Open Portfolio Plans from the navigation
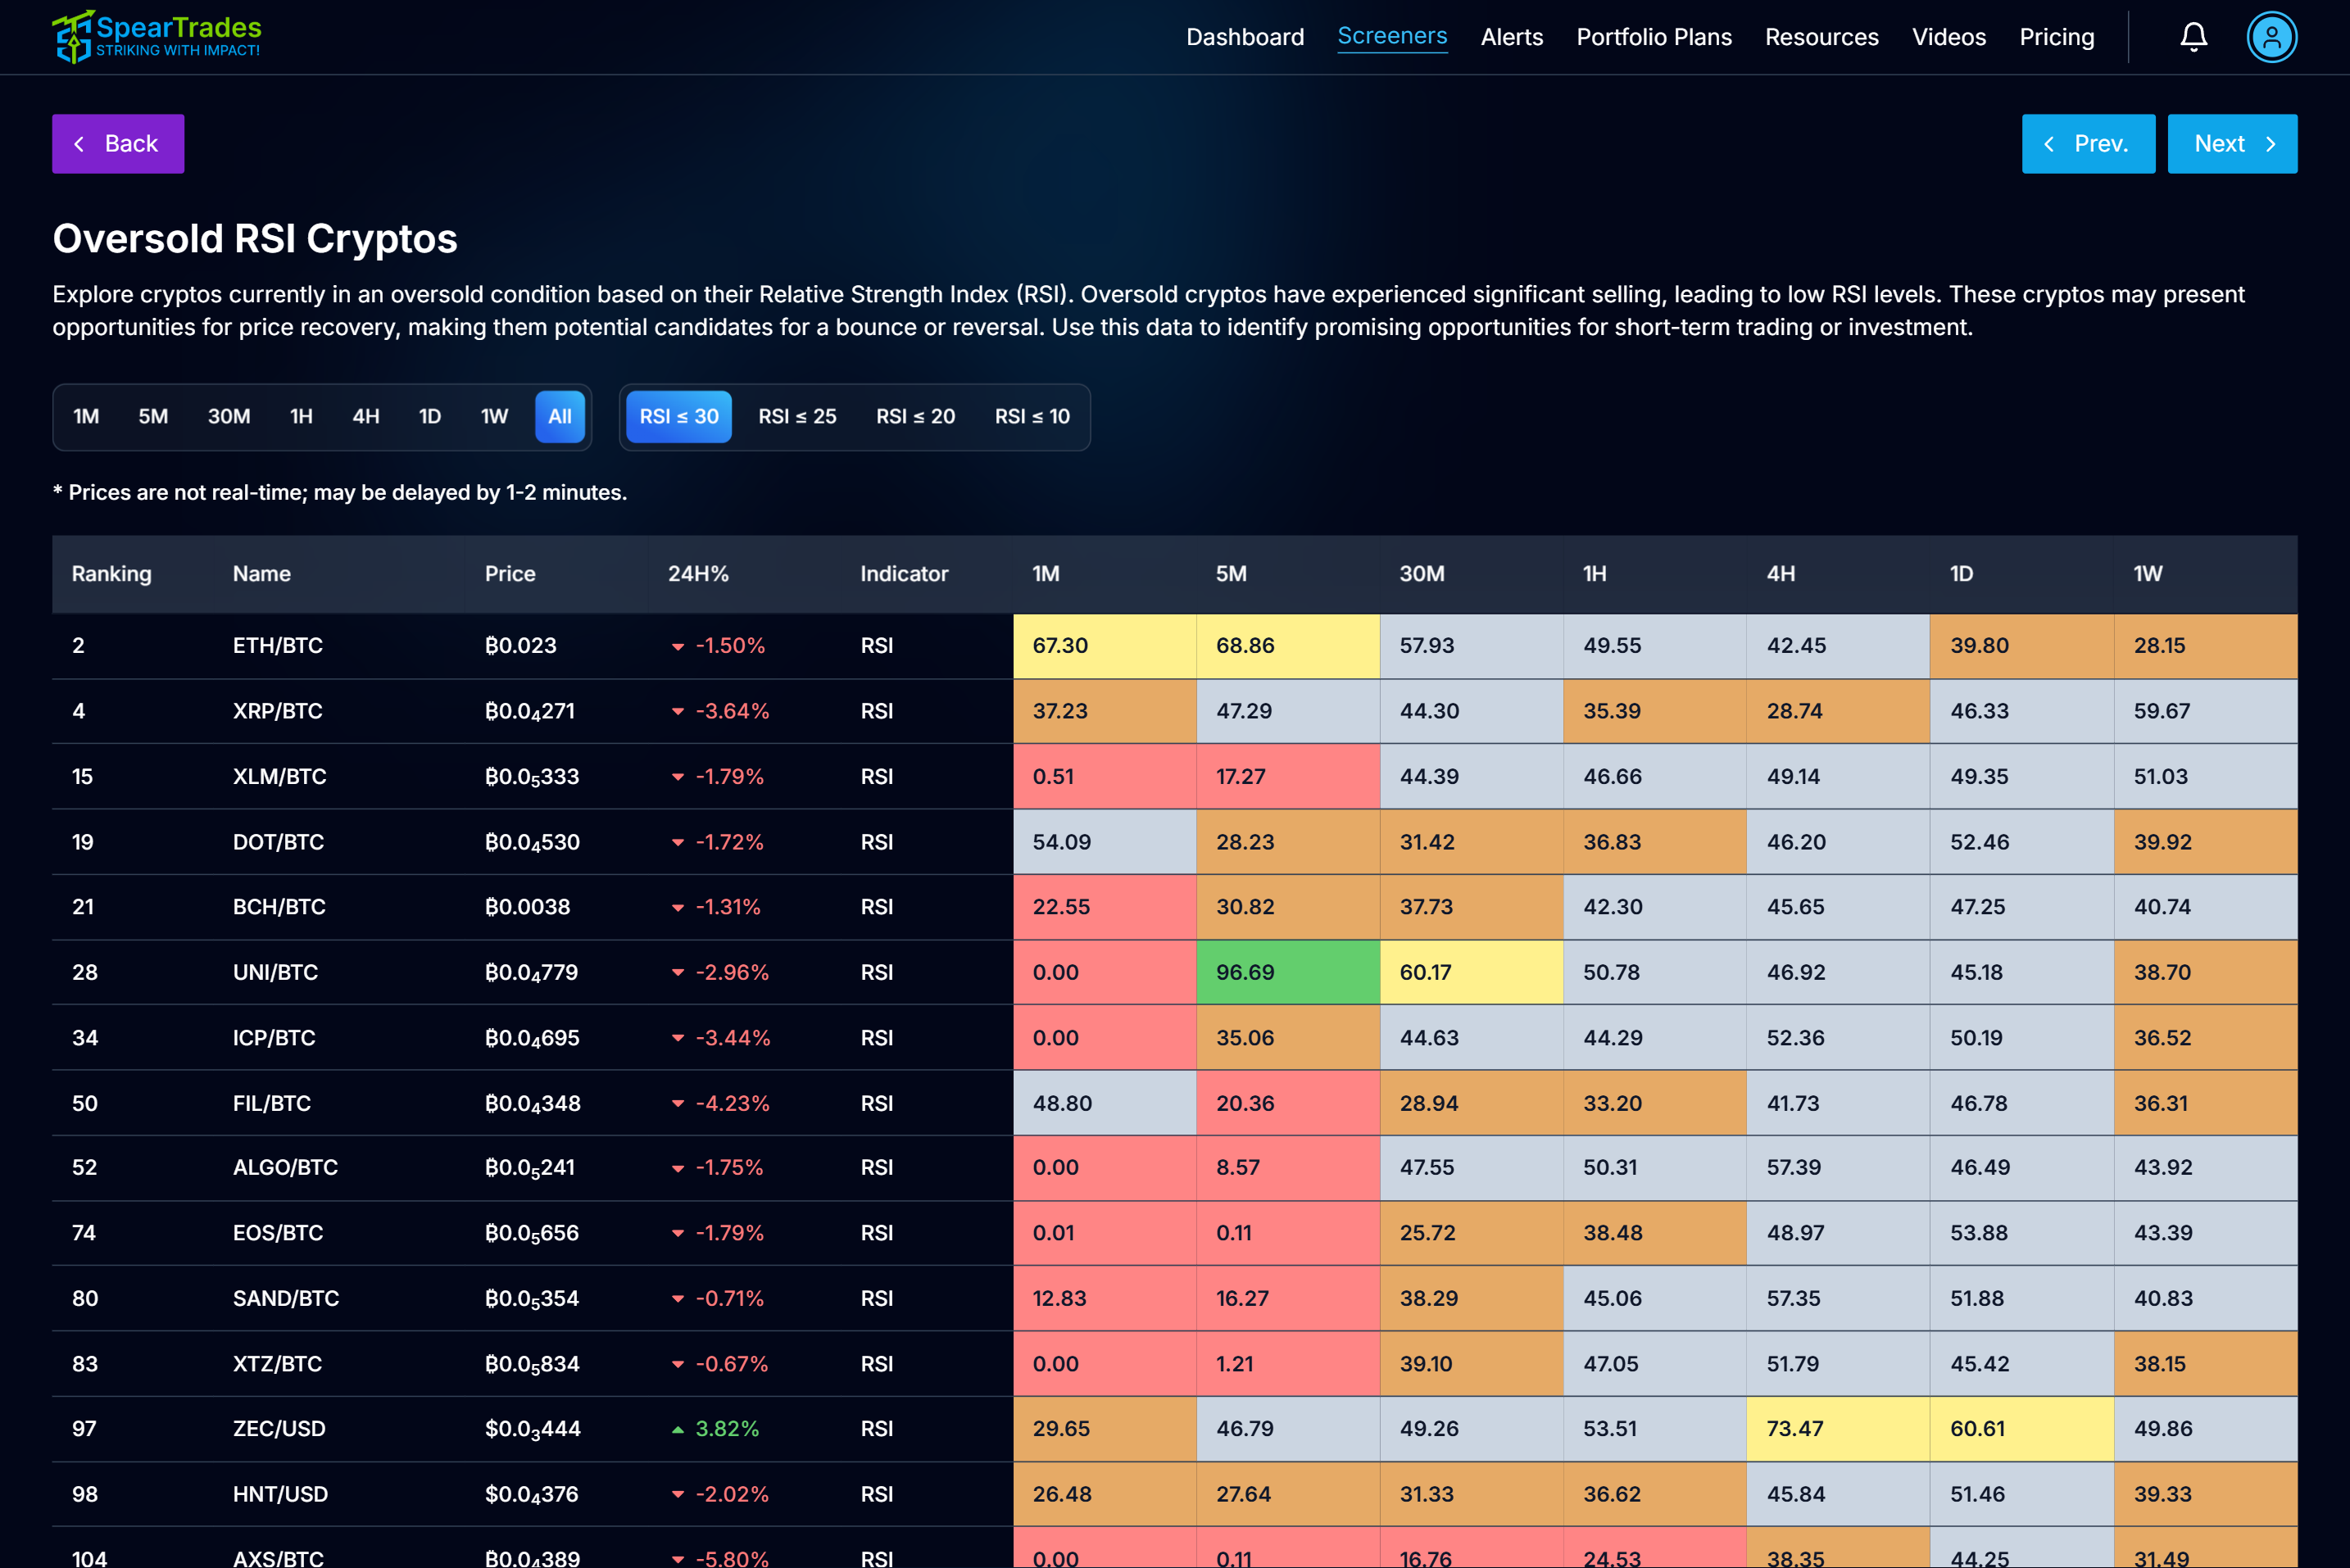The height and width of the screenshot is (1568, 2350). pyautogui.click(x=1654, y=36)
